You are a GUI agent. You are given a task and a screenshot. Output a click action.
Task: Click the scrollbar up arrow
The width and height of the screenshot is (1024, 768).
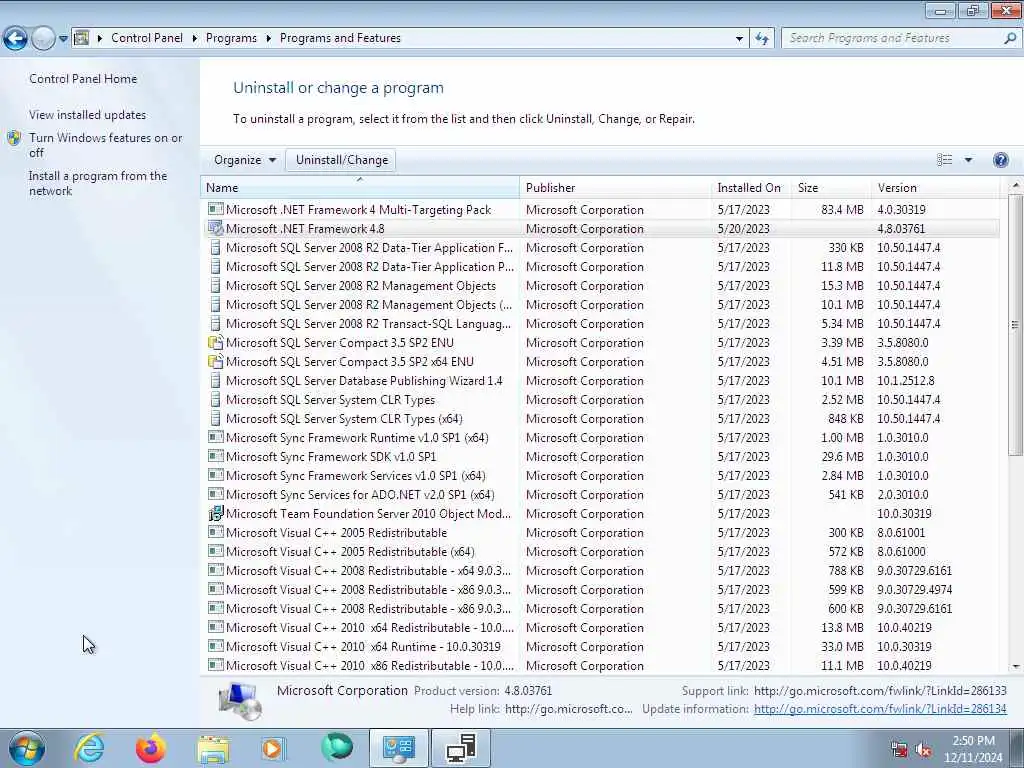coord(1015,185)
